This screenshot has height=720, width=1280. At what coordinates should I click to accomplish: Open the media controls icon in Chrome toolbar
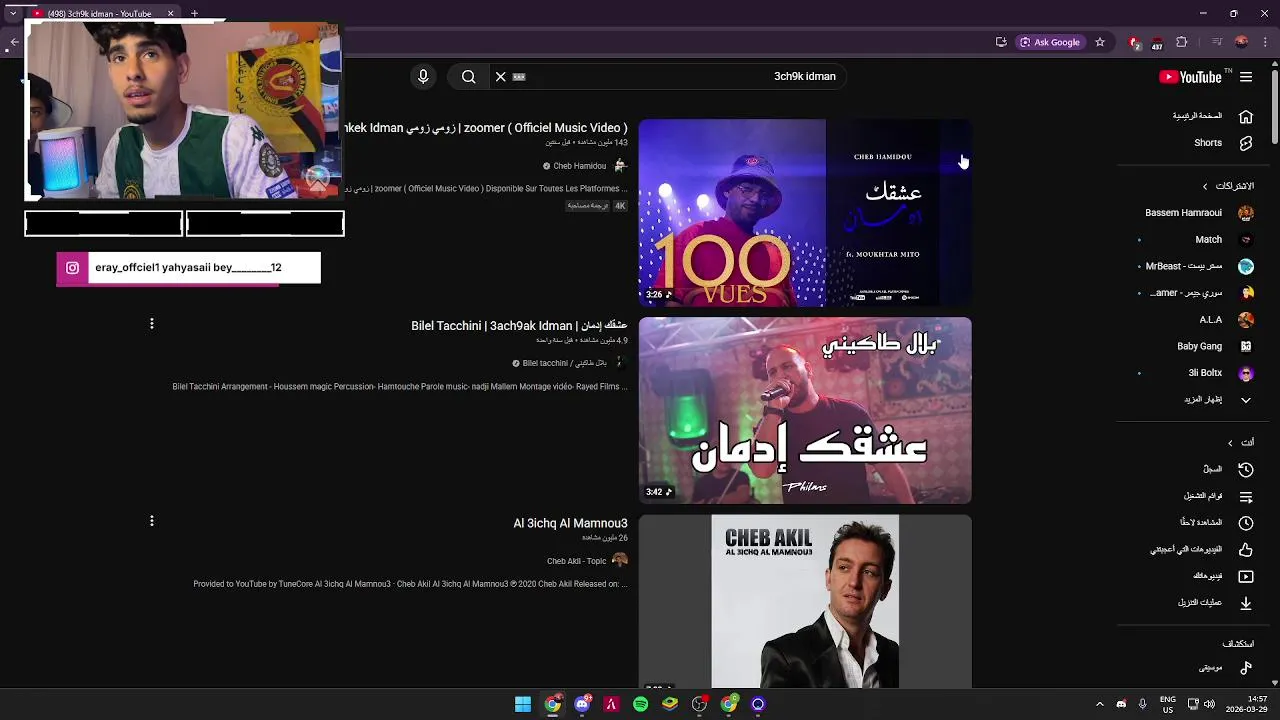pos(1217,42)
